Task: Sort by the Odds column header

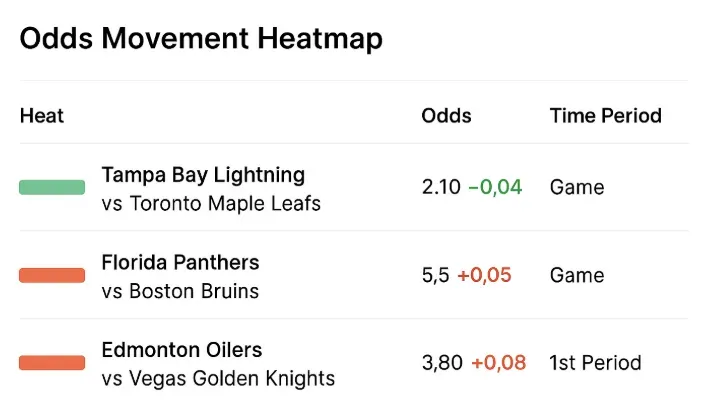Action: pyautogui.click(x=447, y=116)
